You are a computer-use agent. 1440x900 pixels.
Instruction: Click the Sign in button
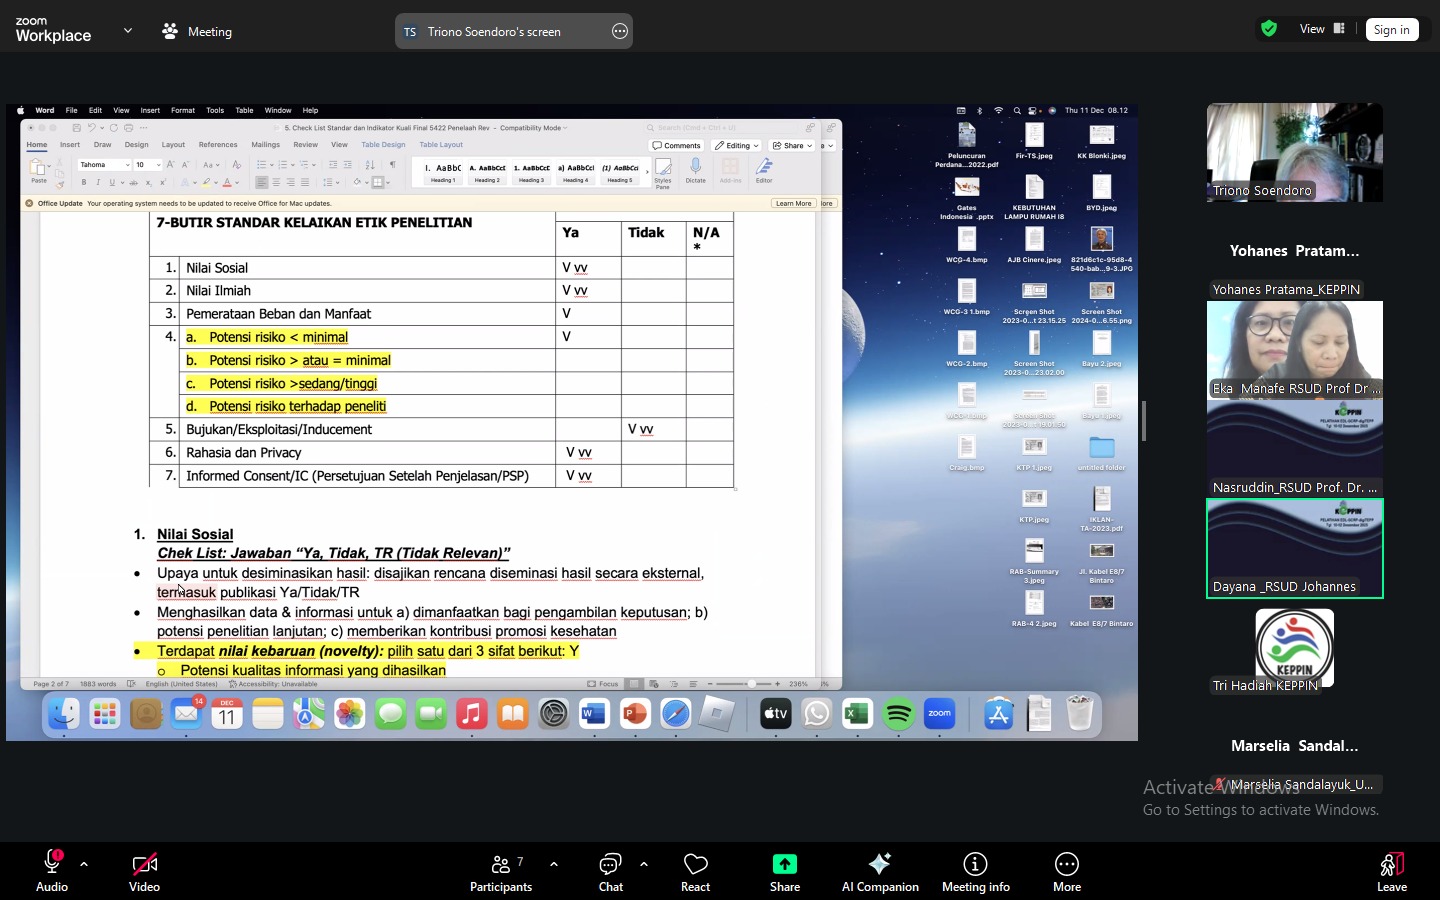[1391, 30]
